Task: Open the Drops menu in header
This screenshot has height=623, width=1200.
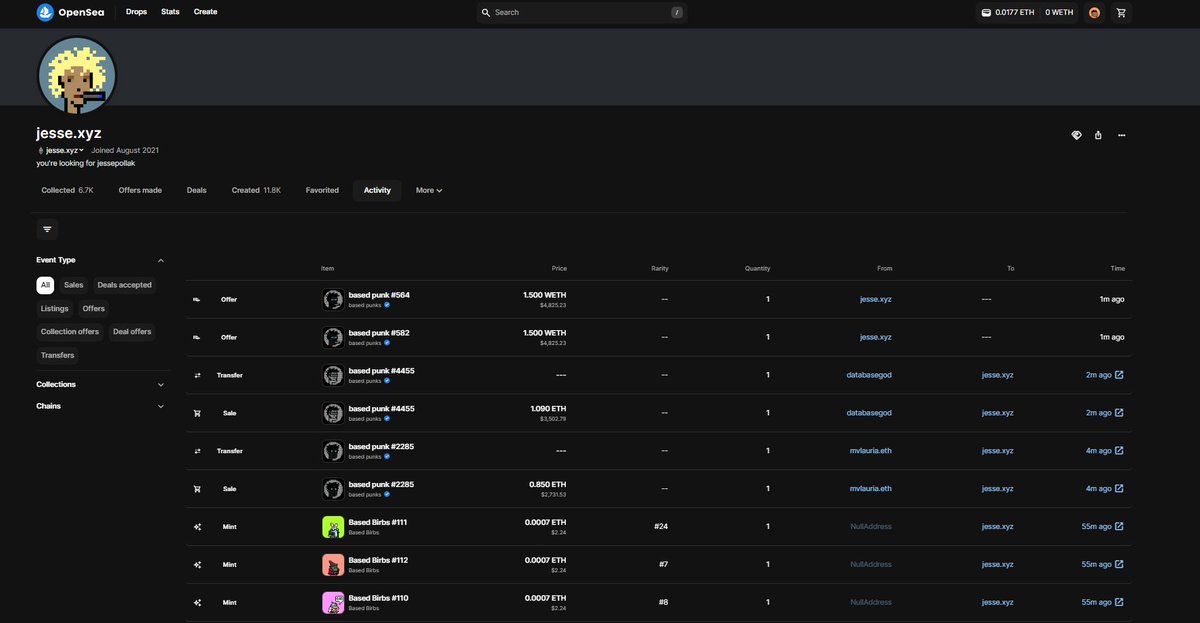Action: pyautogui.click(x=136, y=12)
